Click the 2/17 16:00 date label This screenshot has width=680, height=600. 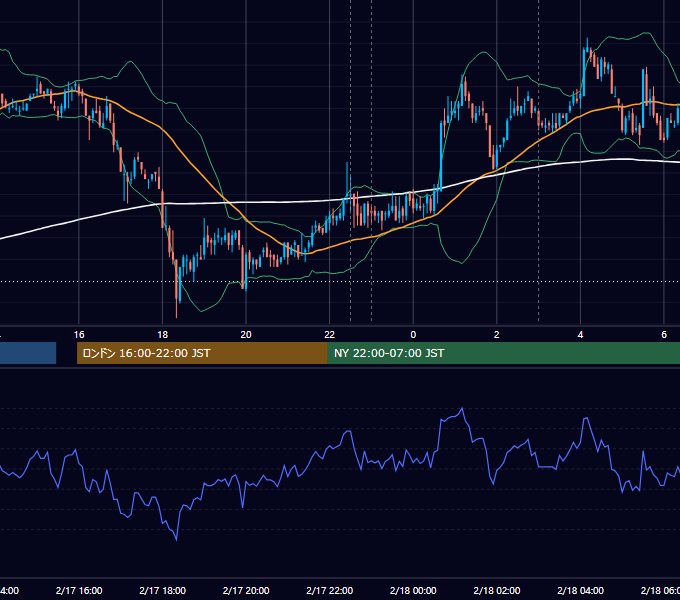pyautogui.click(x=79, y=590)
